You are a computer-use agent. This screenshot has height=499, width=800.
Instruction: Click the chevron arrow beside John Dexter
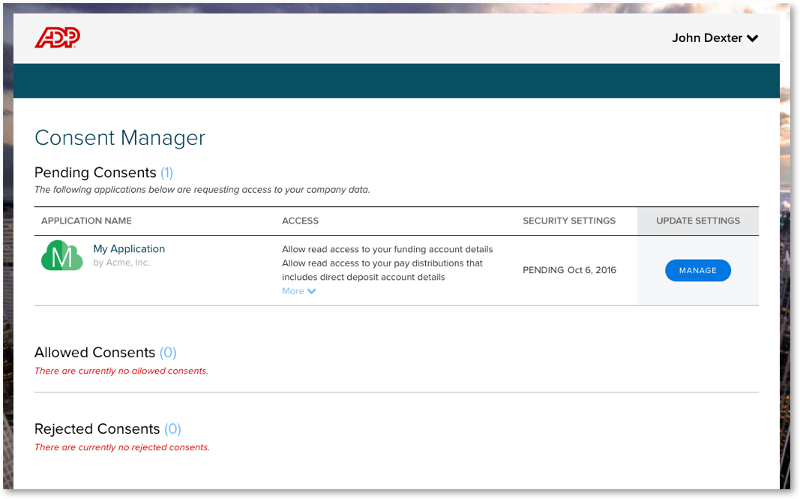click(x=753, y=39)
